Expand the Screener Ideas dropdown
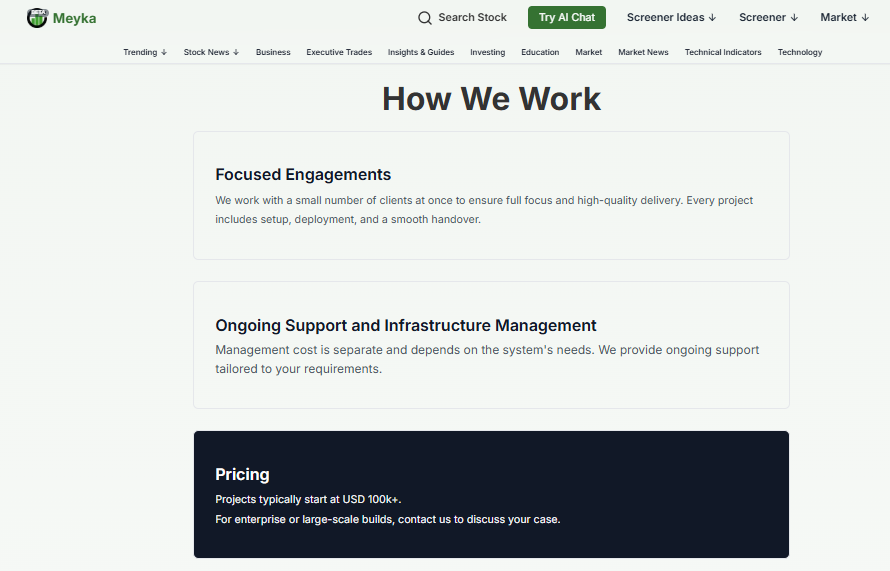This screenshot has width=890, height=571. tap(671, 17)
